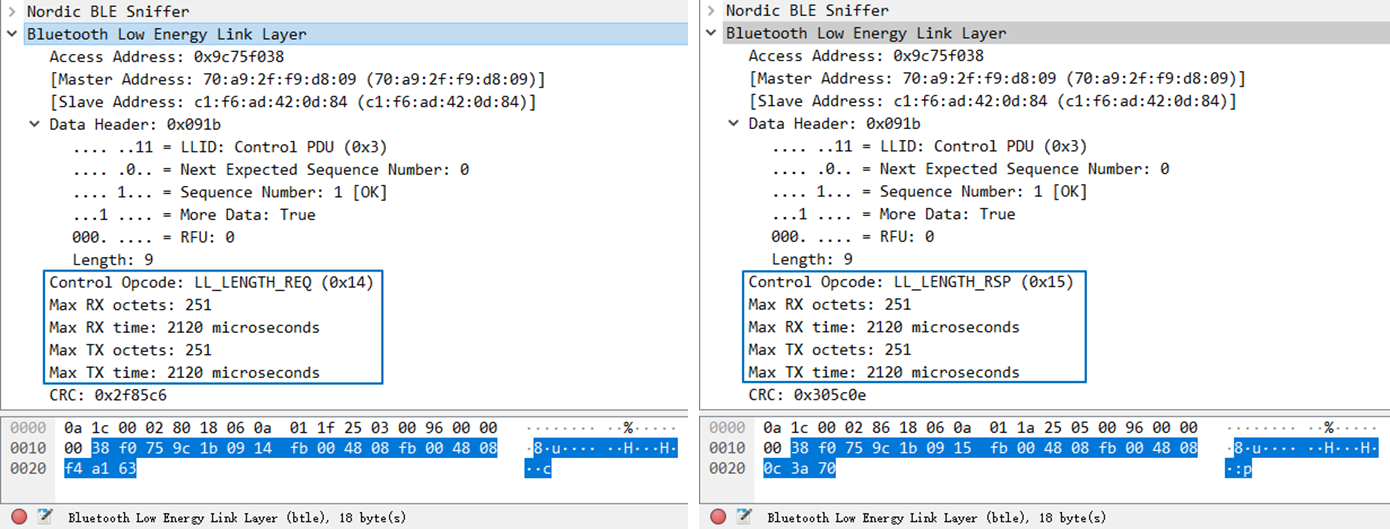Collapse Data Header 0x091b arrow in right panel
Image resolution: width=1390 pixels, height=529 pixels.
coord(734,124)
